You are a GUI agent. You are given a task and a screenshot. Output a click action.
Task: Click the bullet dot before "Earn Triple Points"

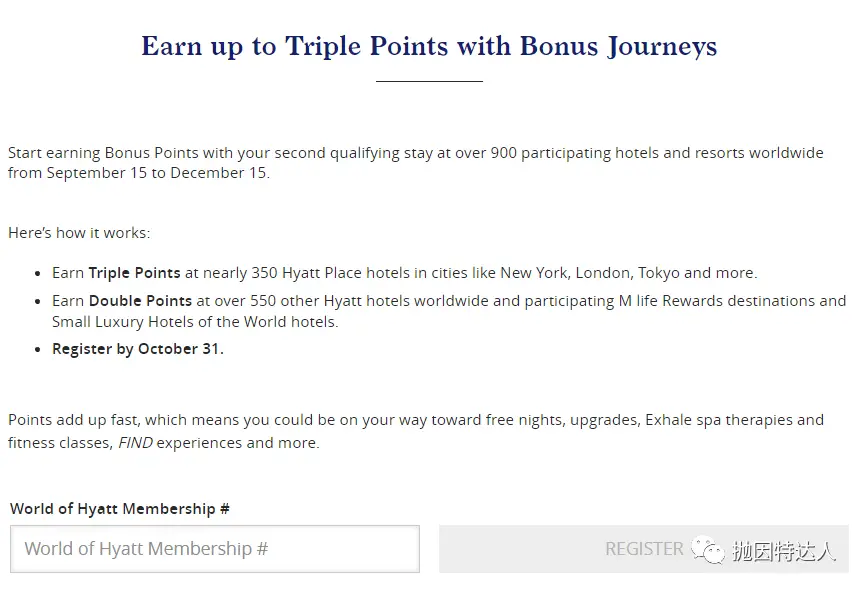coord(37,273)
